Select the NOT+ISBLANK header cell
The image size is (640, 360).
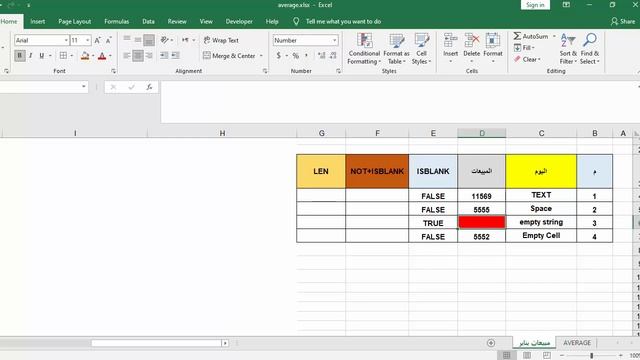pyautogui.click(x=377, y=171)
